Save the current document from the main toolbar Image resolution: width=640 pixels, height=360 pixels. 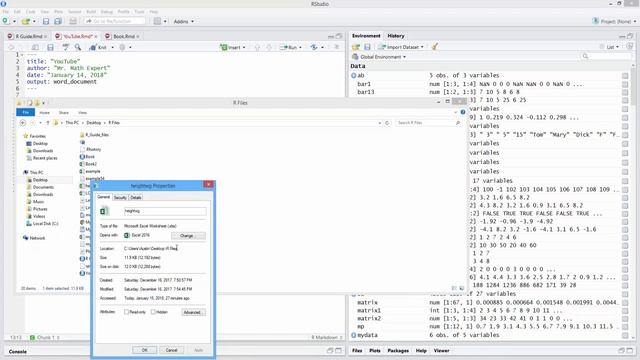click(x=46, y=21)
